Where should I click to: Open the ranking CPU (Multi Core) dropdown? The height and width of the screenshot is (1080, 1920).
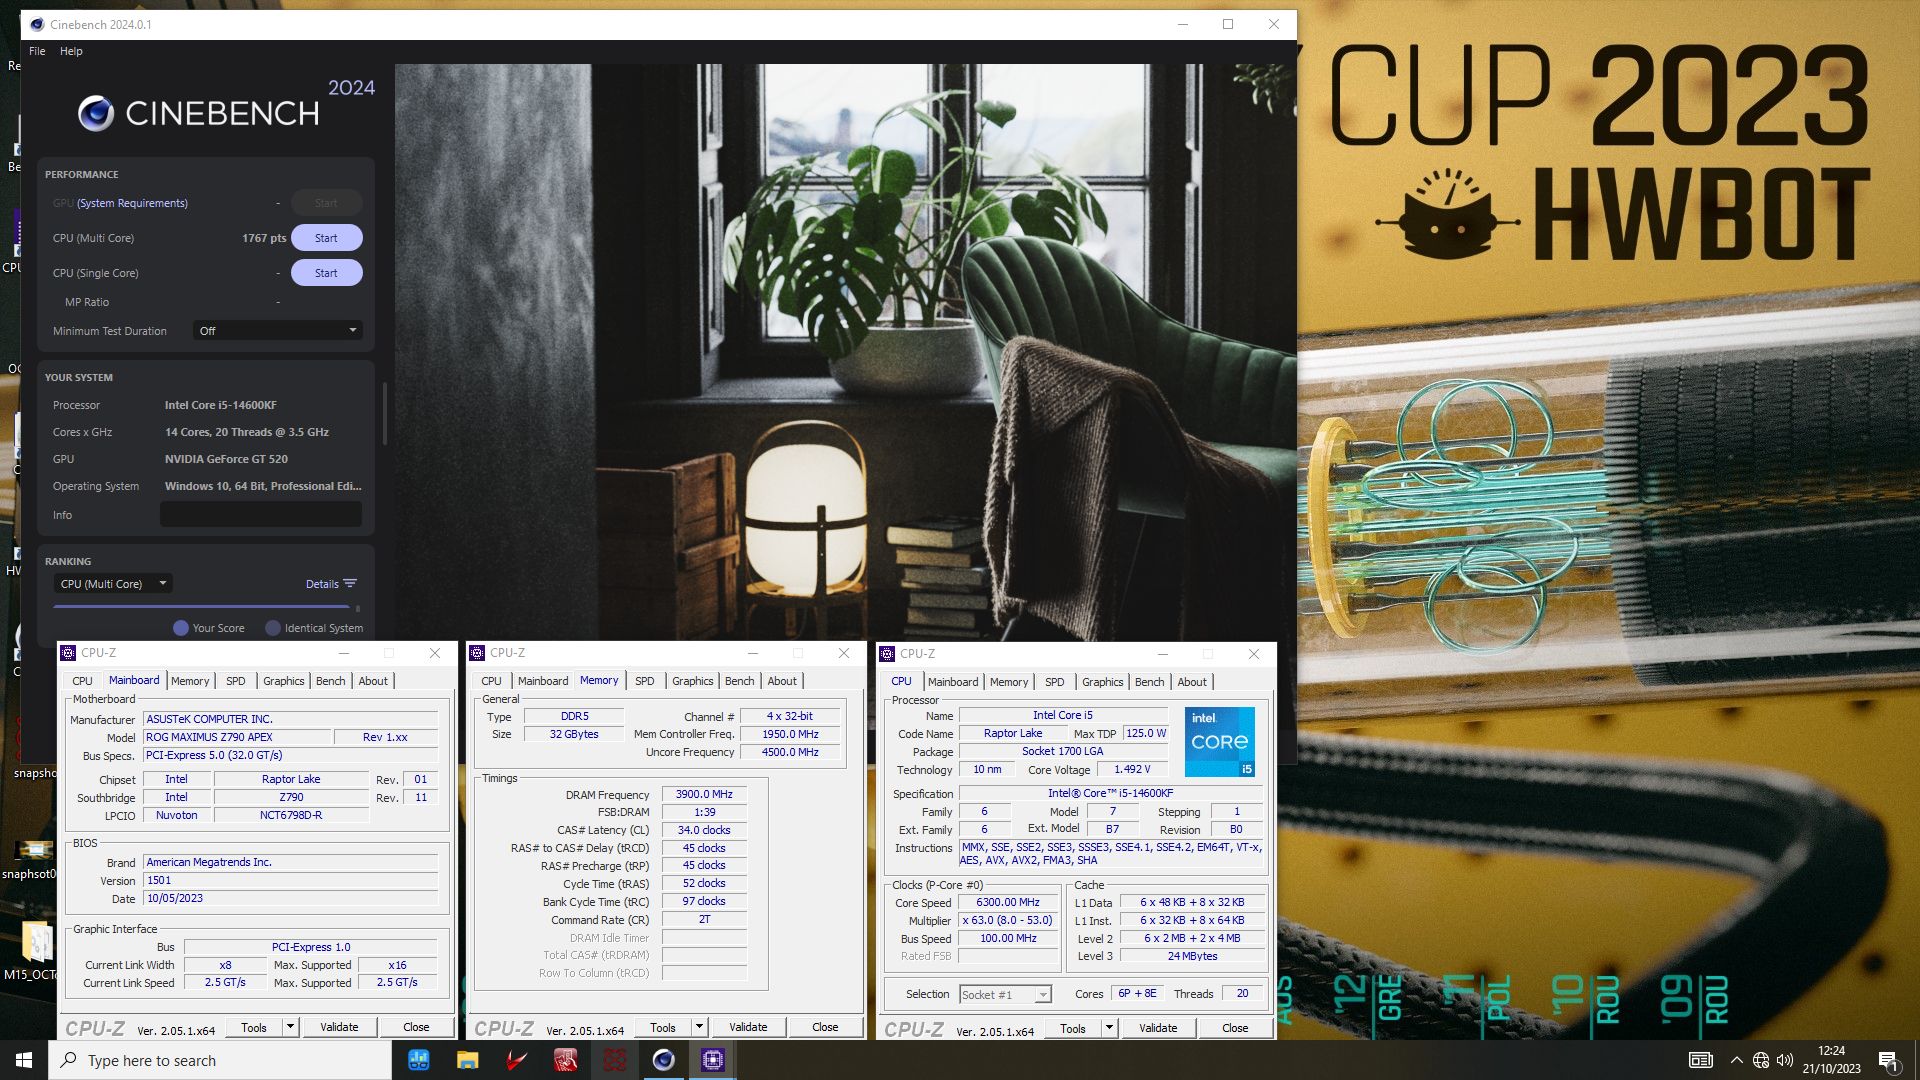point(113,584)
